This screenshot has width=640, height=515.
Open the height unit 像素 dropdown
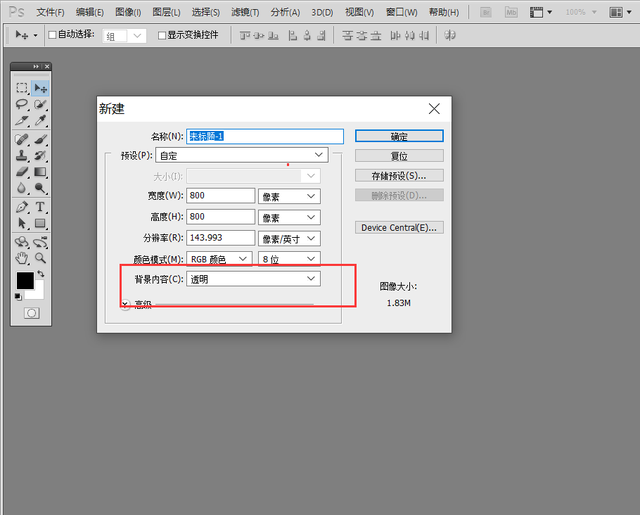pyautogui.click(x=289, y=218)
